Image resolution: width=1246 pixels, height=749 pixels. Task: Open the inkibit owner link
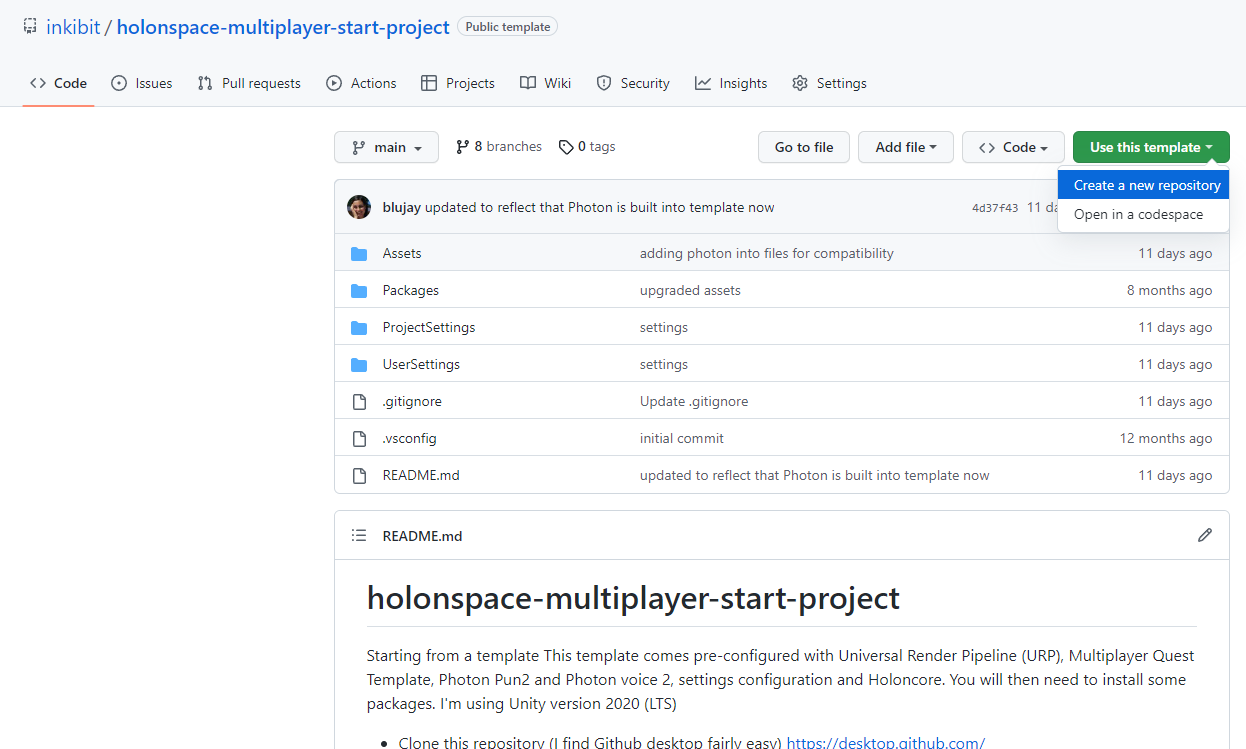pyautogui.click(x=73, y=27)
